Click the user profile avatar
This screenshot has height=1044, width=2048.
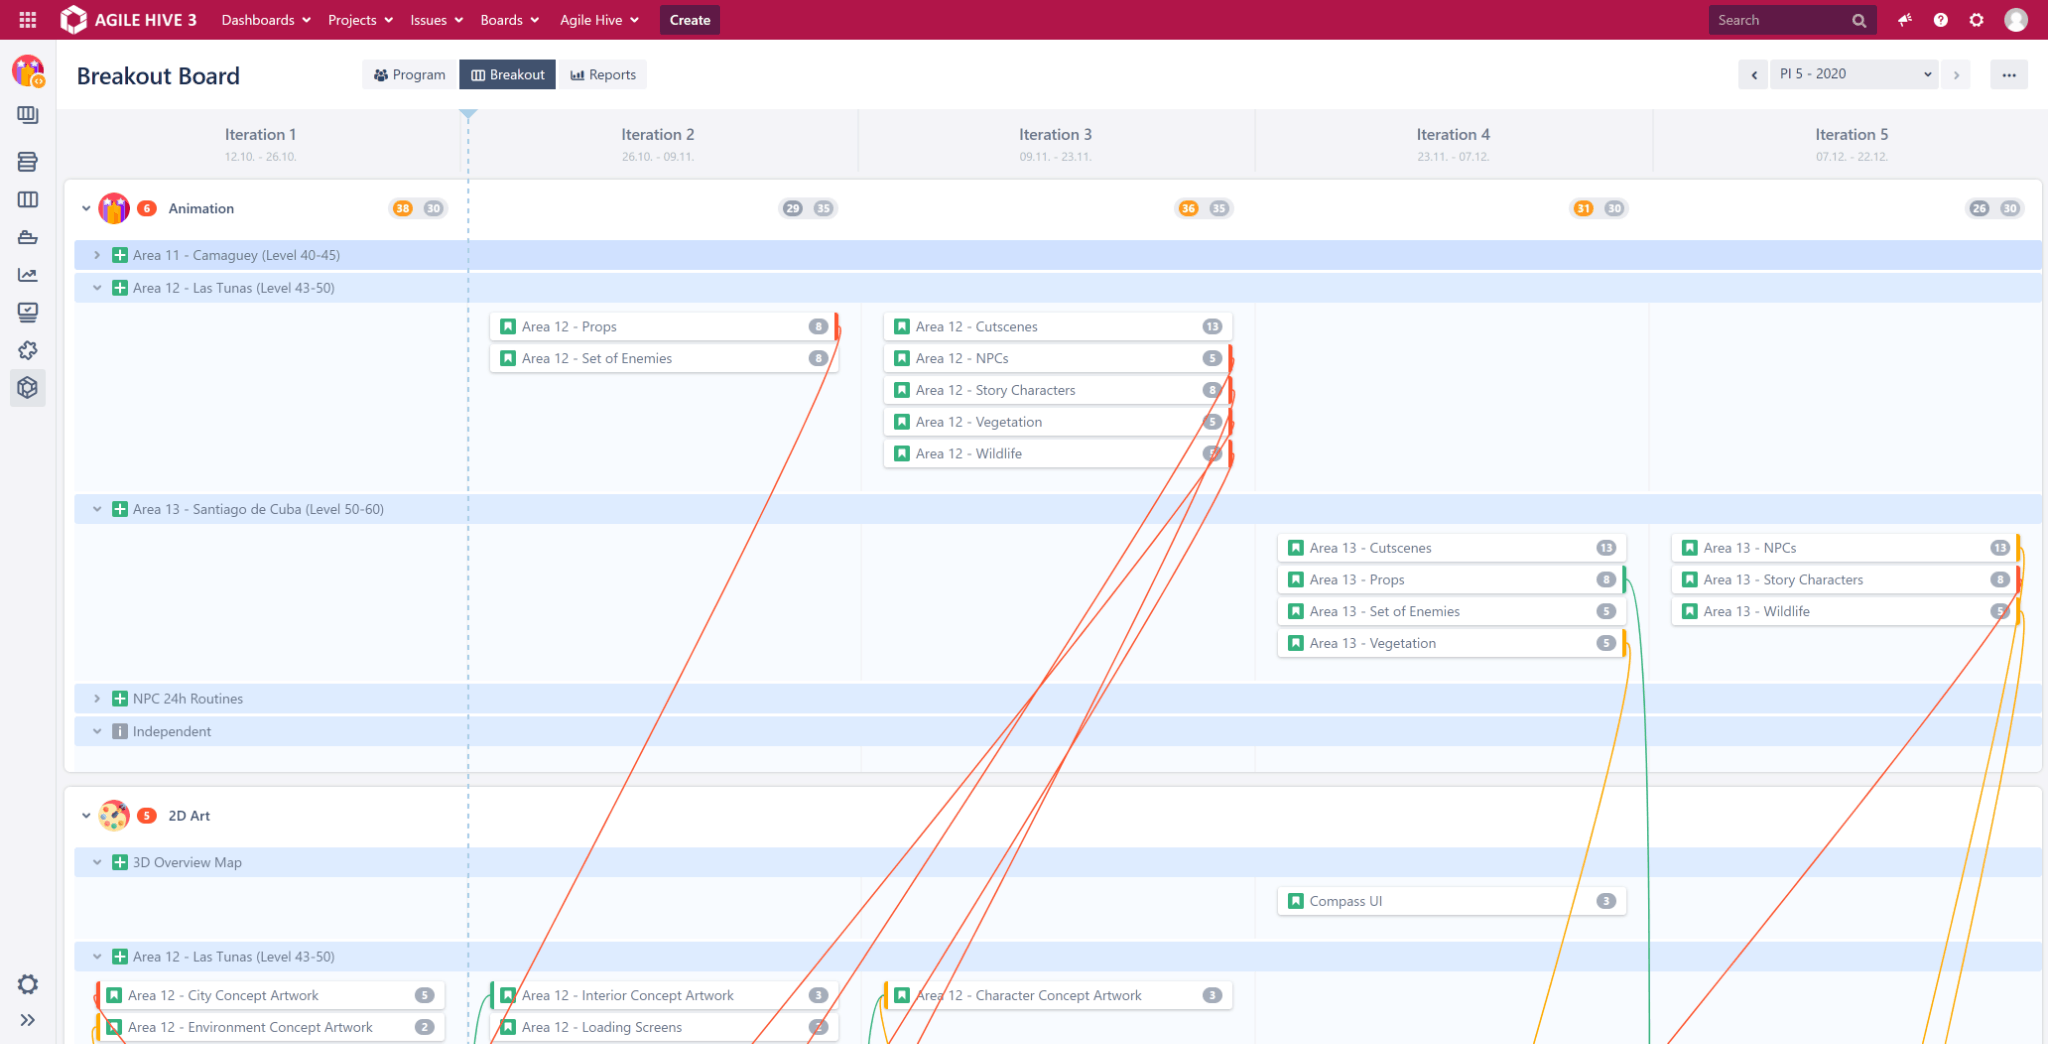tap(2016, 20)
